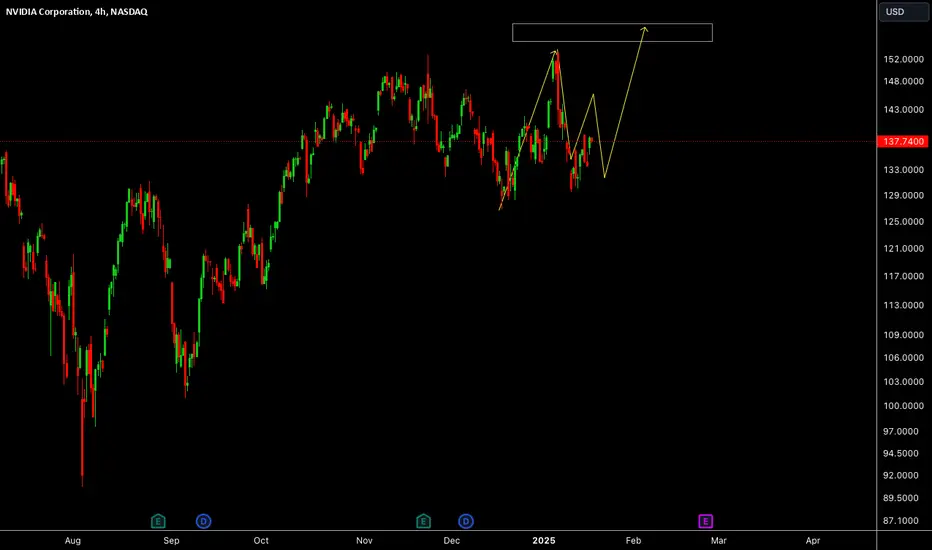Click the 106.0000 price scale label
The image size is (932, 550).
pyautogui.click(x=903, y=358)
